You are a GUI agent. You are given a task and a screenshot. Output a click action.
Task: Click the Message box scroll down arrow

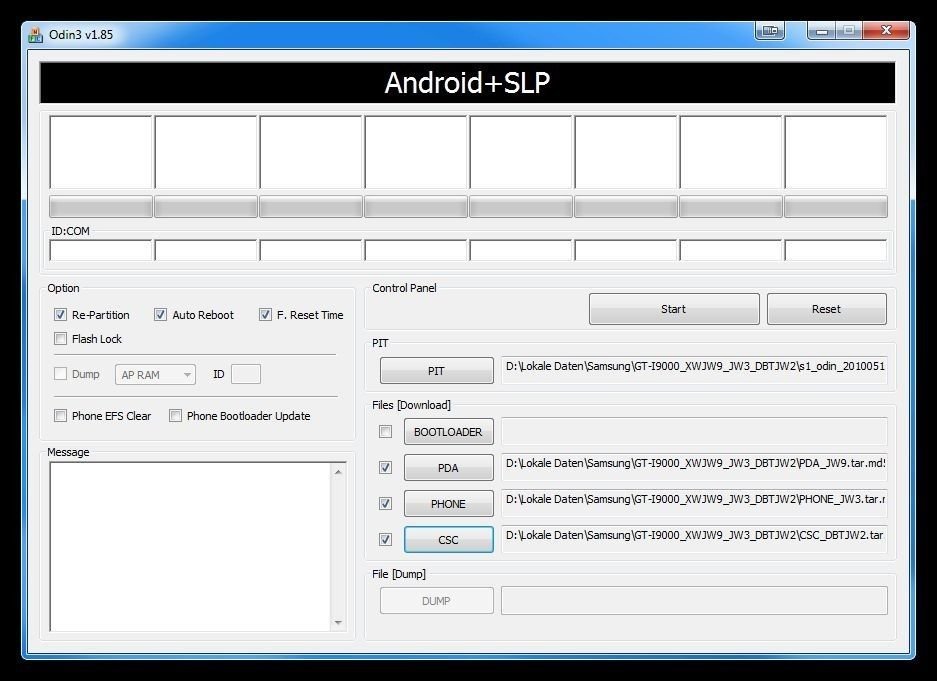(338, 622)
